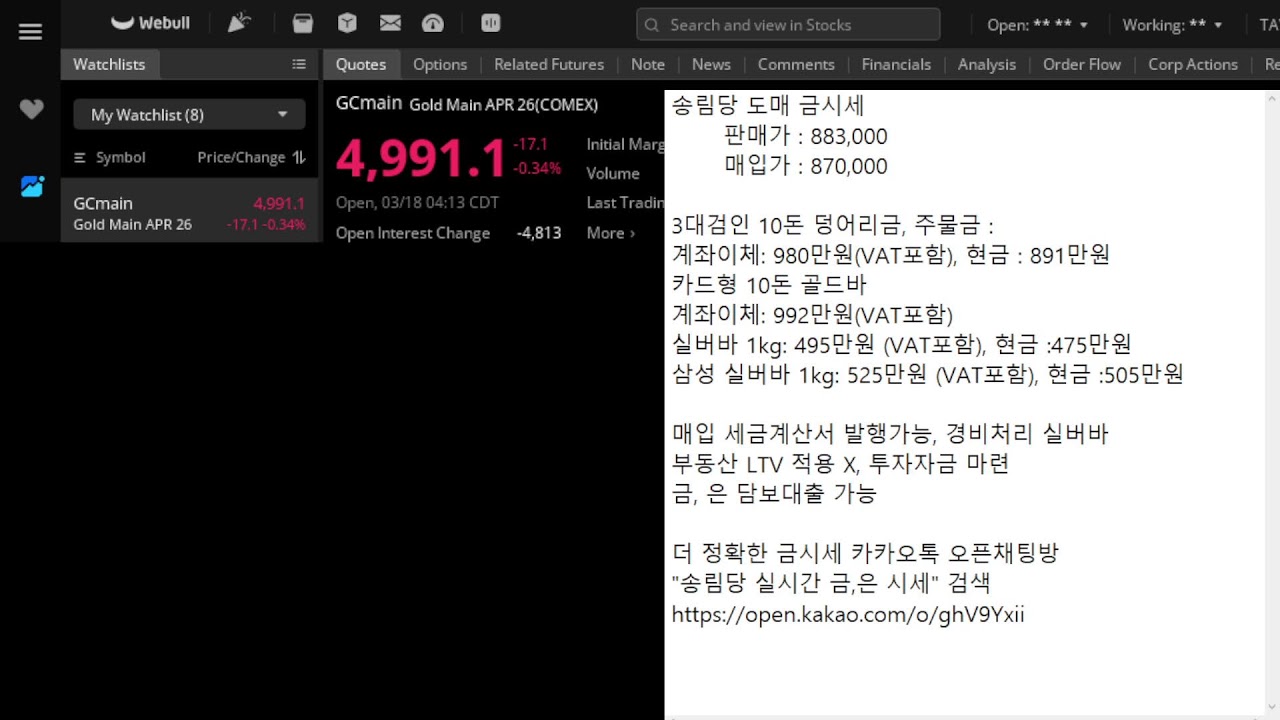This screenshot has width=1280, height=720.
Task: Click the heart favorites sidebar icon
Action: 31,109
